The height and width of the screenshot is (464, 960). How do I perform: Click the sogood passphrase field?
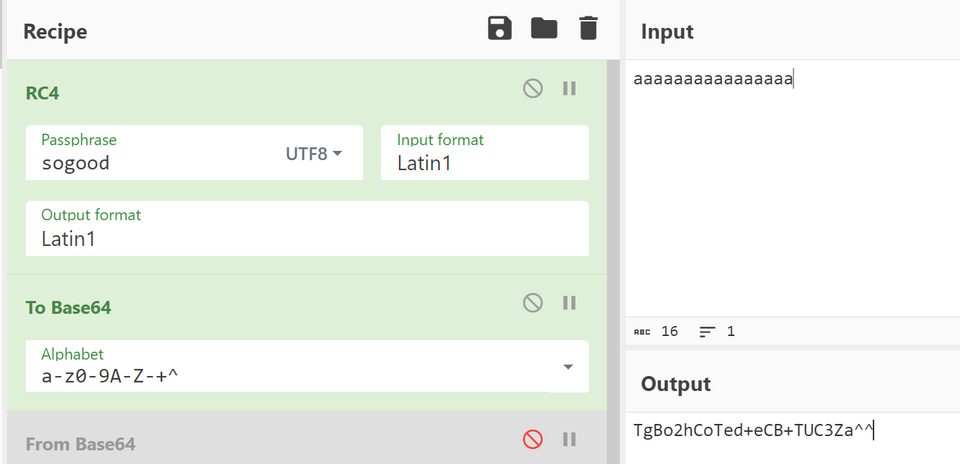pos(150,162)
